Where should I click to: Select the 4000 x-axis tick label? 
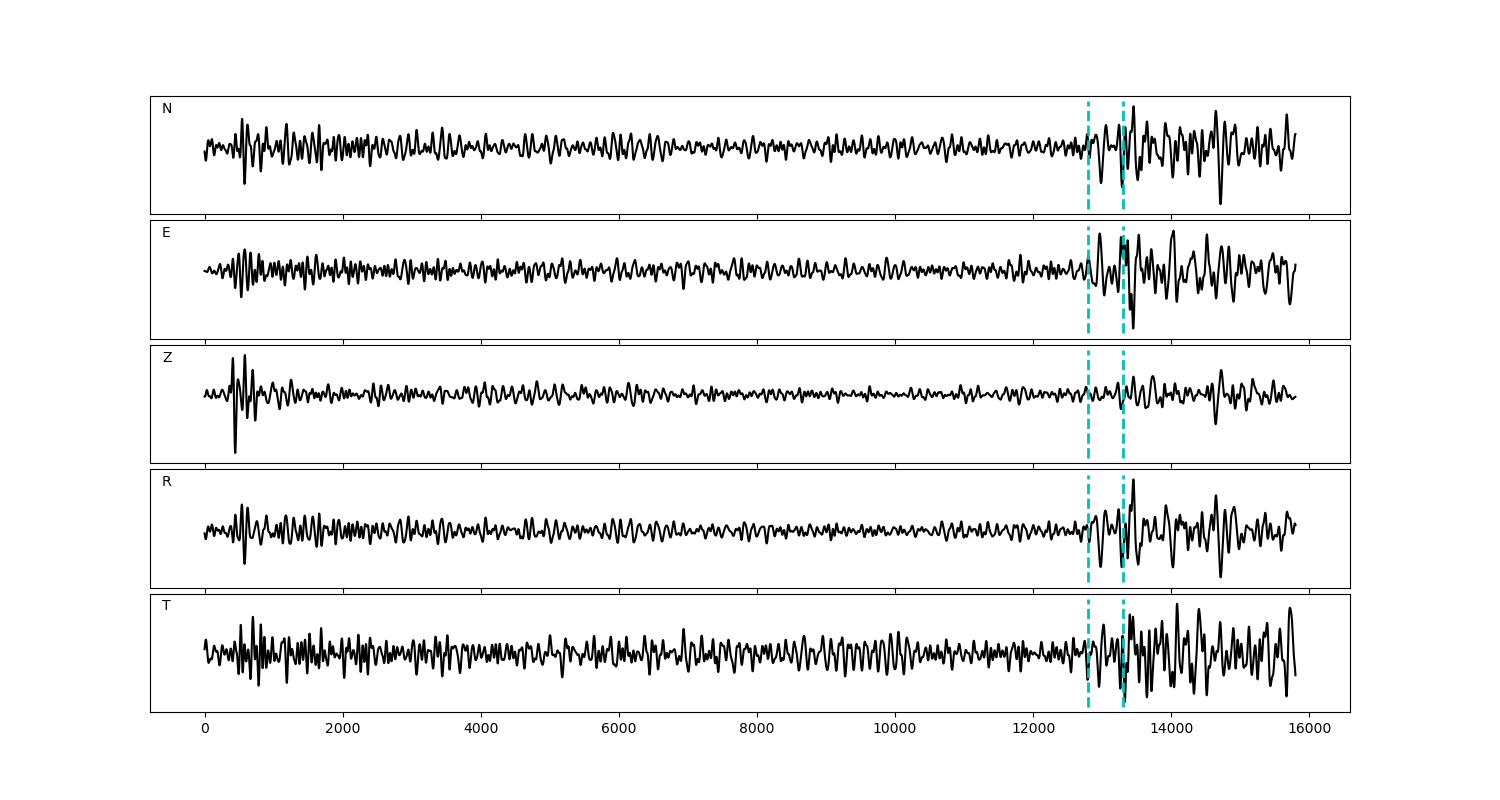[481, 730]
